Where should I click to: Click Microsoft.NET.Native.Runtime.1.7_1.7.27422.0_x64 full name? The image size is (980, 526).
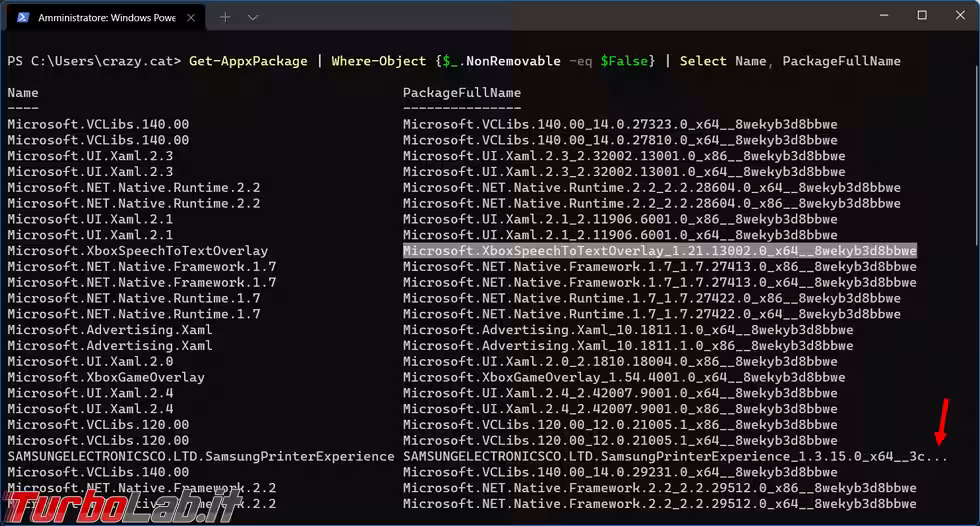tap(652, 314)
